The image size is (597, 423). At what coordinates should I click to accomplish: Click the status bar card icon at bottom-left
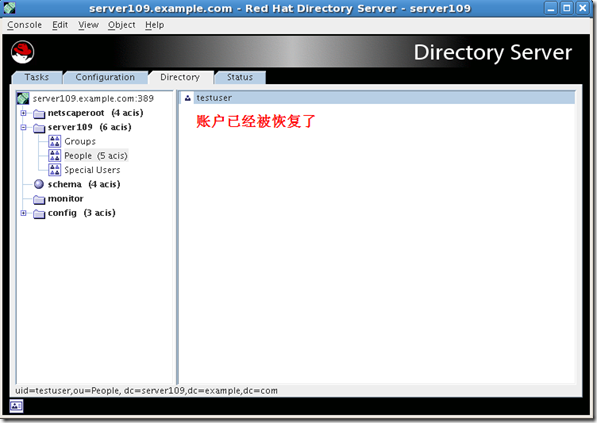16,406
